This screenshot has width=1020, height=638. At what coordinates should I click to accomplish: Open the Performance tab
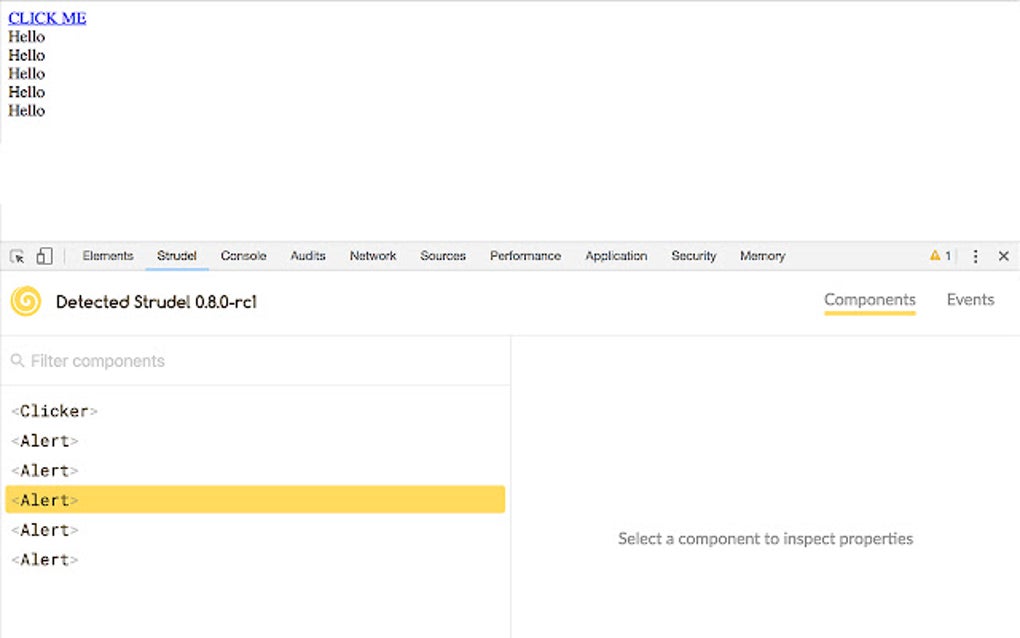[525, 256]
